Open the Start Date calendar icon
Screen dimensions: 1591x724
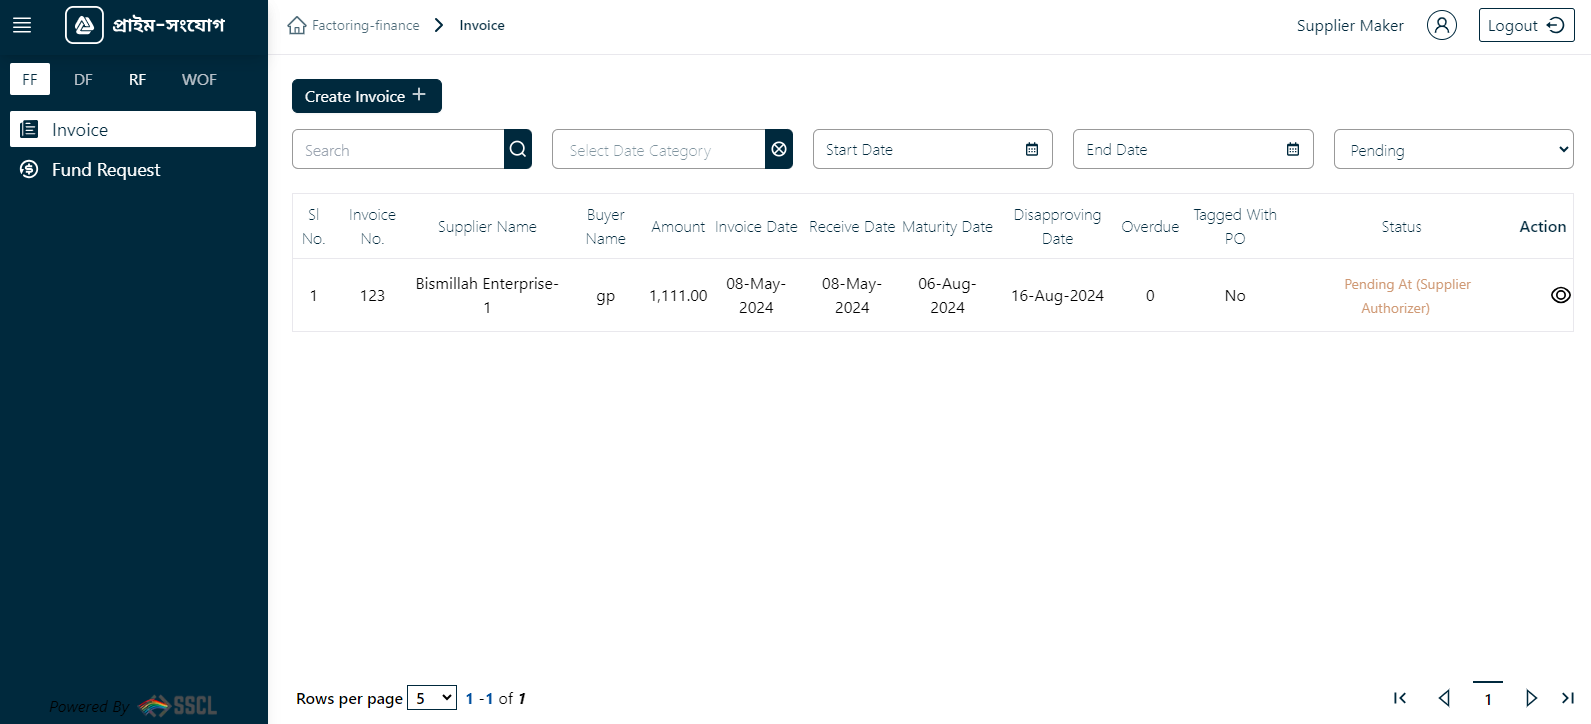pos(1032,149)
